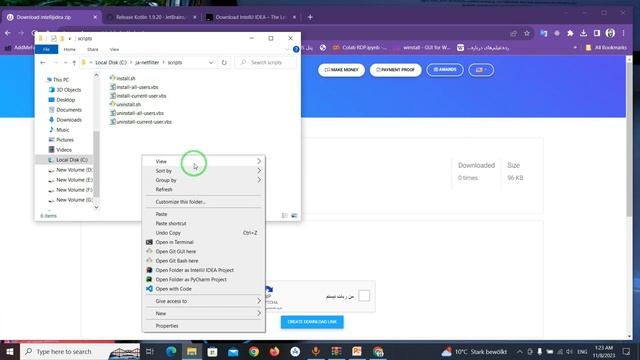The width and height of the screenshot is (640, 360).
Task: Open the notification center icon
Action: click(627, 351)
